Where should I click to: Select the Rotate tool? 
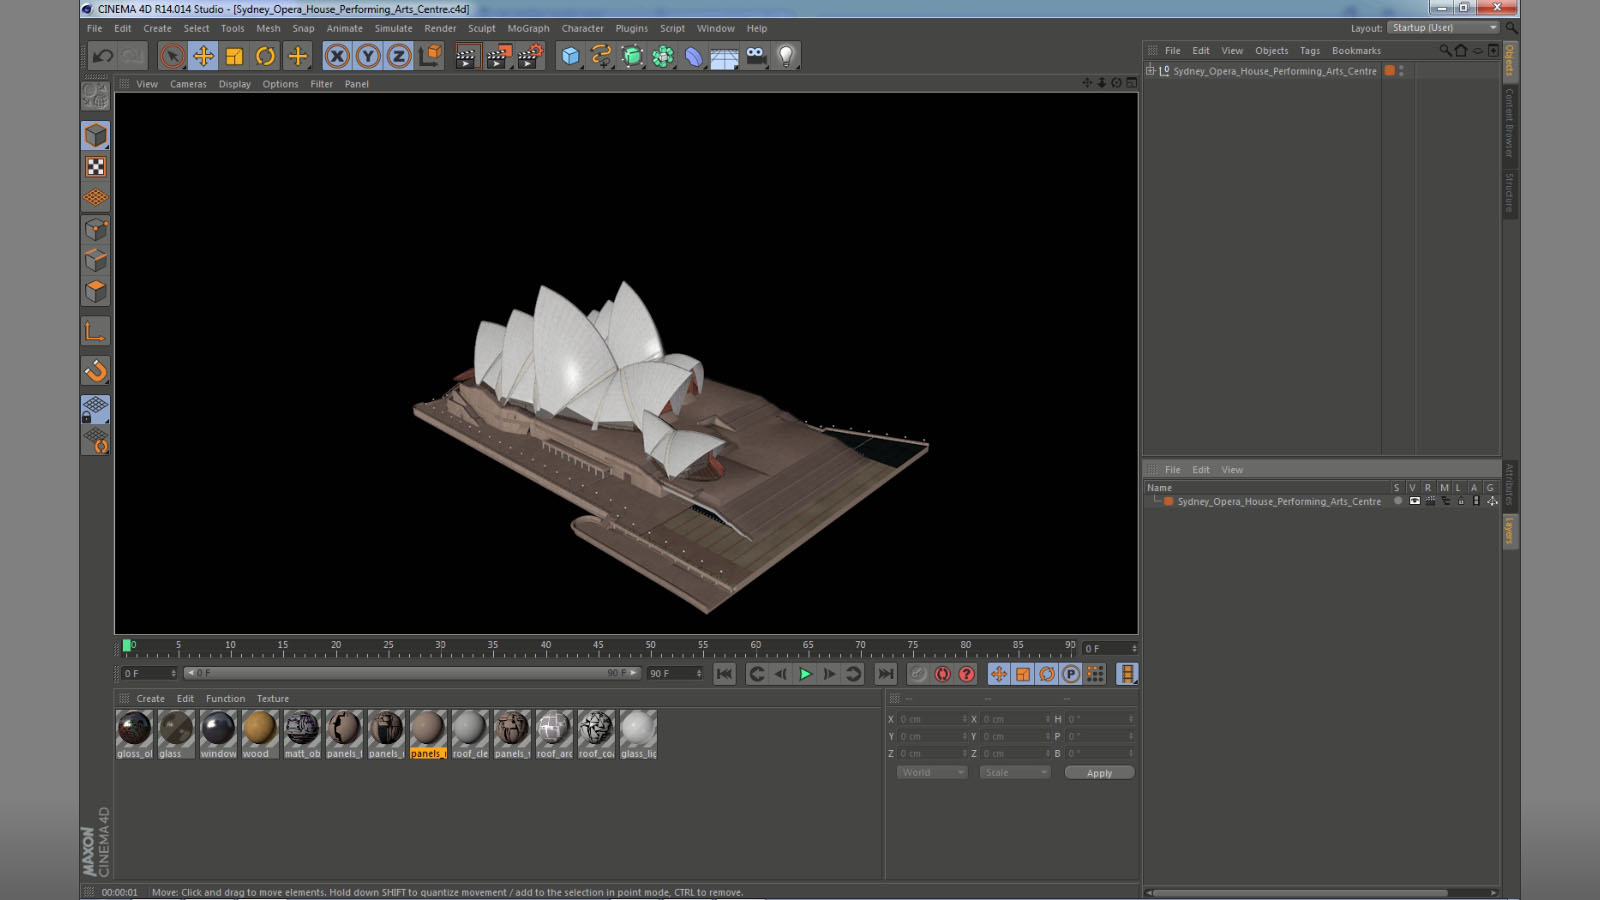tap(265, 56)
